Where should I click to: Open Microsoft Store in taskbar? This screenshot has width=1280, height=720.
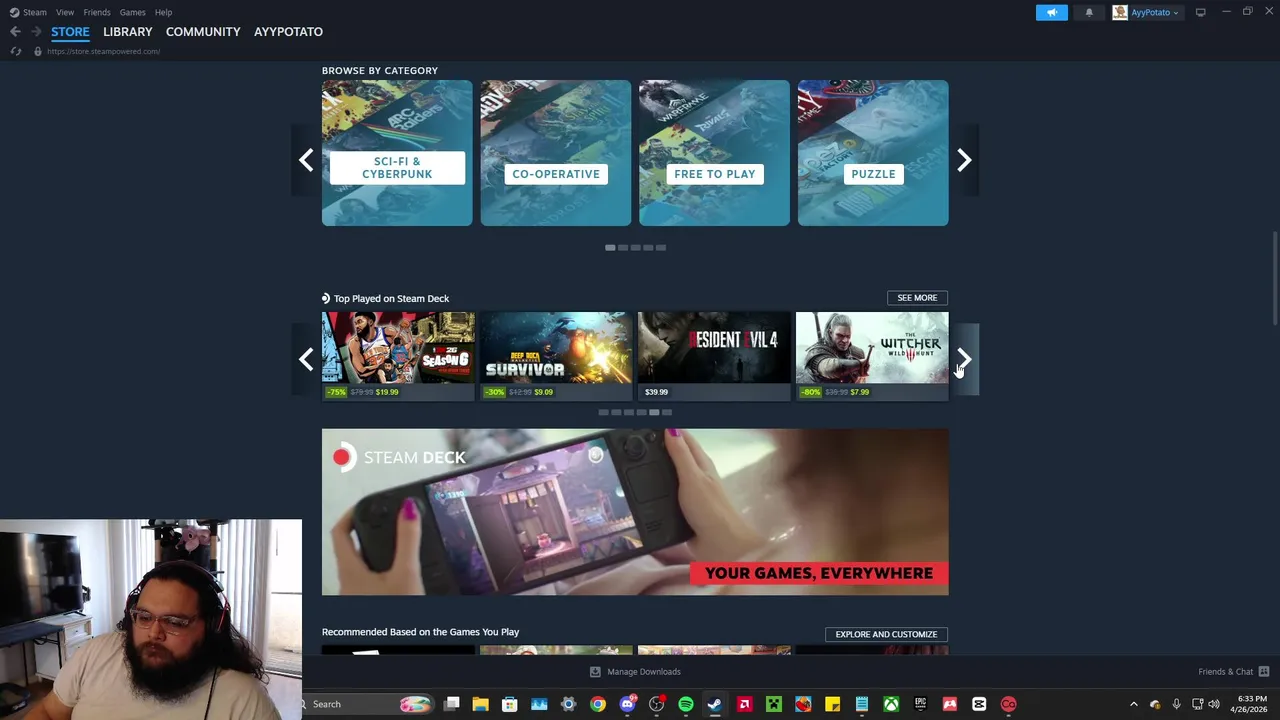[509, 704]
